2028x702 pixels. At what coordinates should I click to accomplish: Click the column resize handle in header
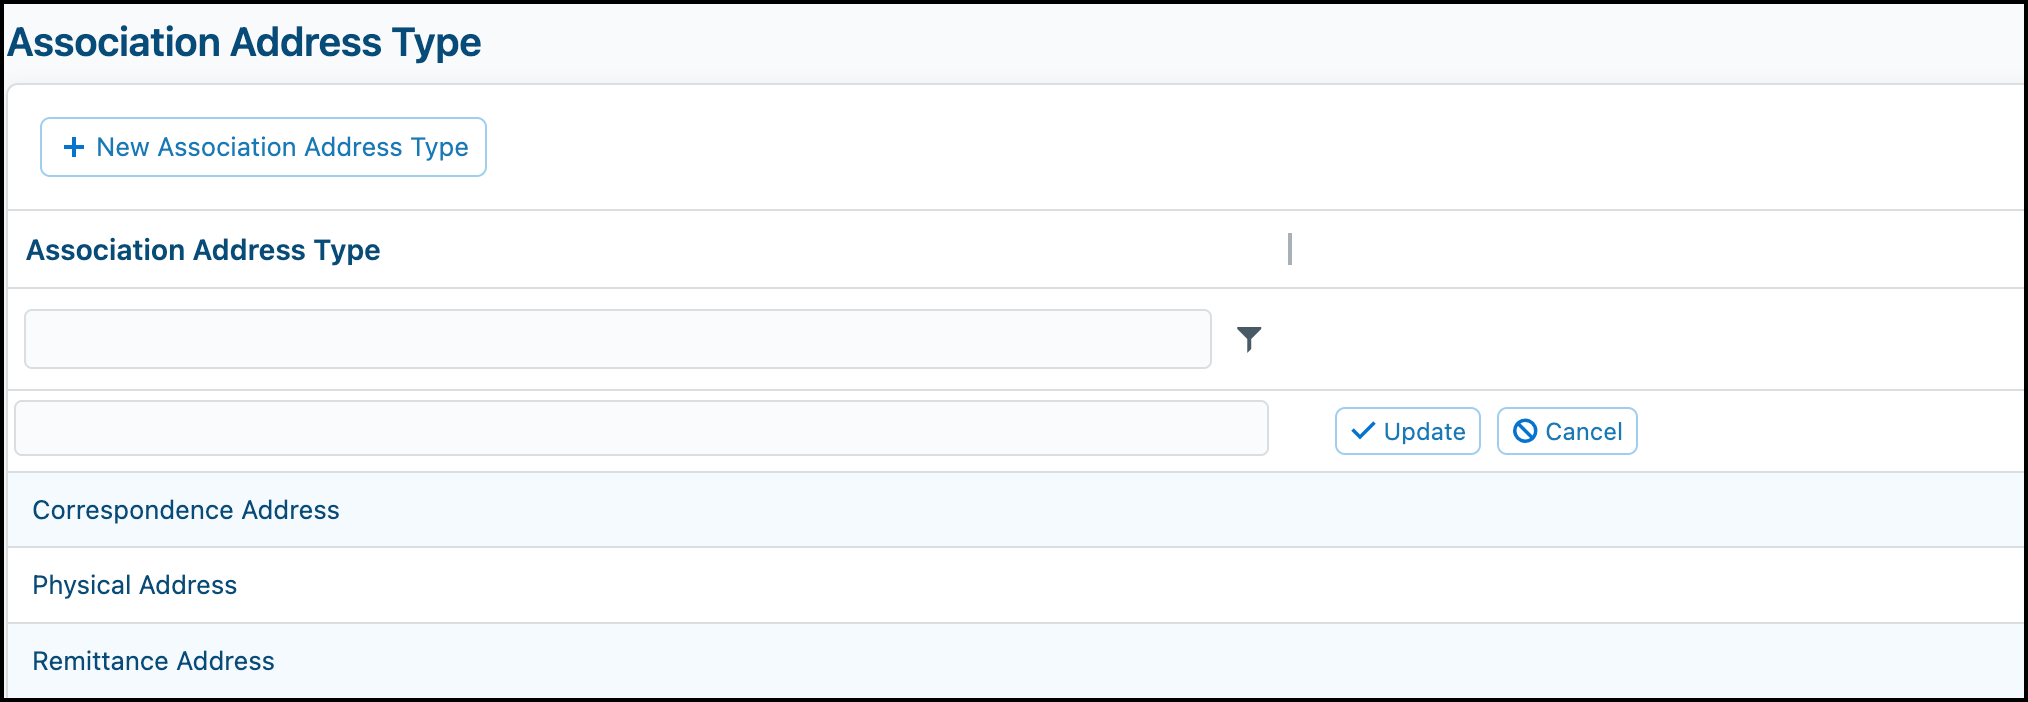click(1290, 249)
